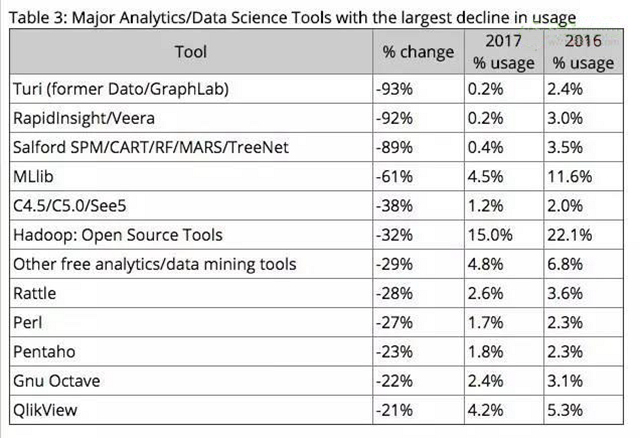
Task: Click the QlikView tool name
Action: click(46, 411)
